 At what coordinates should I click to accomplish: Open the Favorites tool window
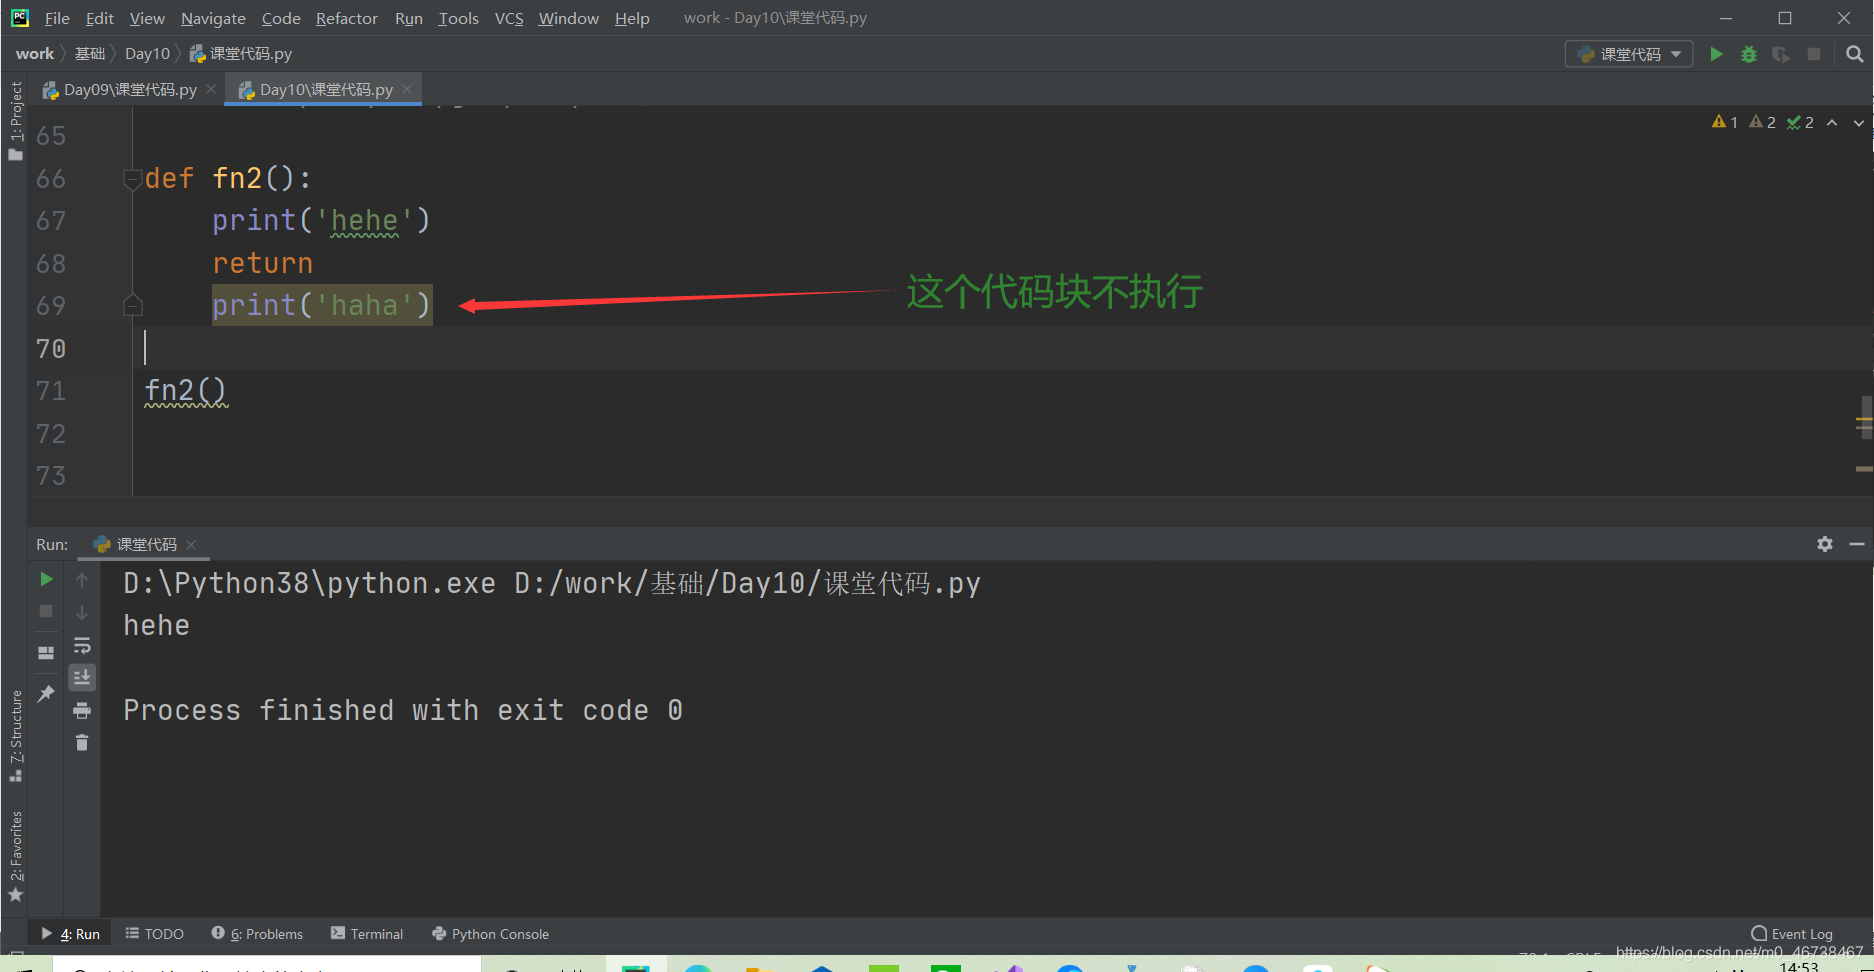click(x=15, y=855)
